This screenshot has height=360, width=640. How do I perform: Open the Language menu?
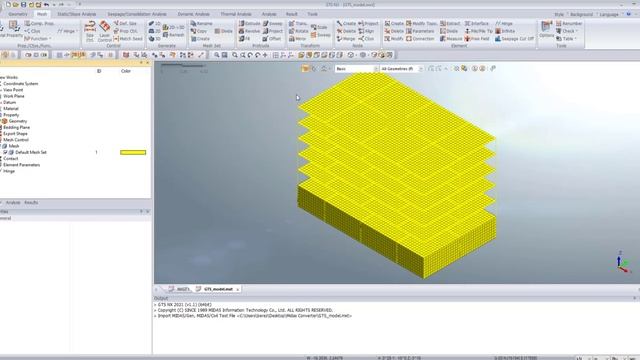609,14
